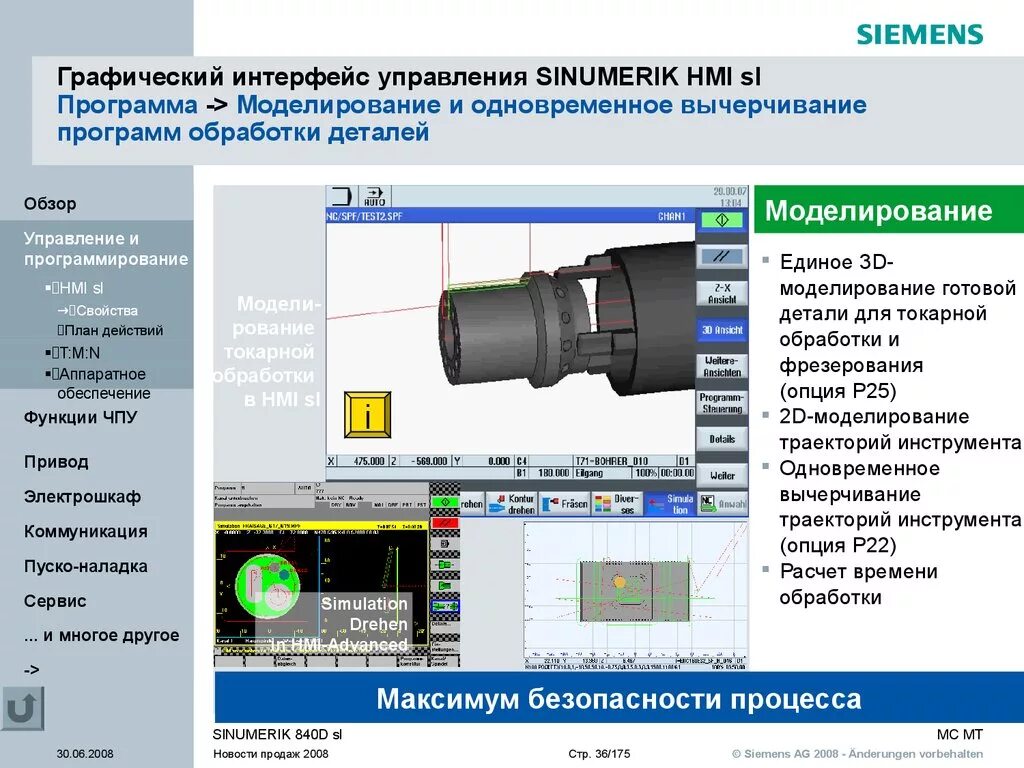1024x768 pixels.
Task: Click the SIEMENS logo
Action: tap(920, 35)
